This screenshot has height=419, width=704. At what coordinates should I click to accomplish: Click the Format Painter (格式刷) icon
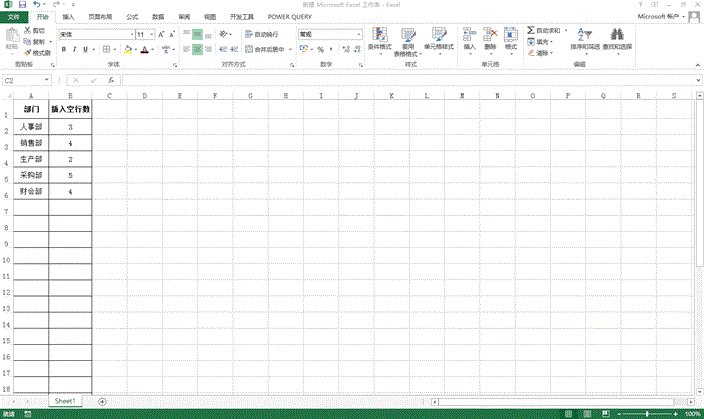[x=39, y=53]
